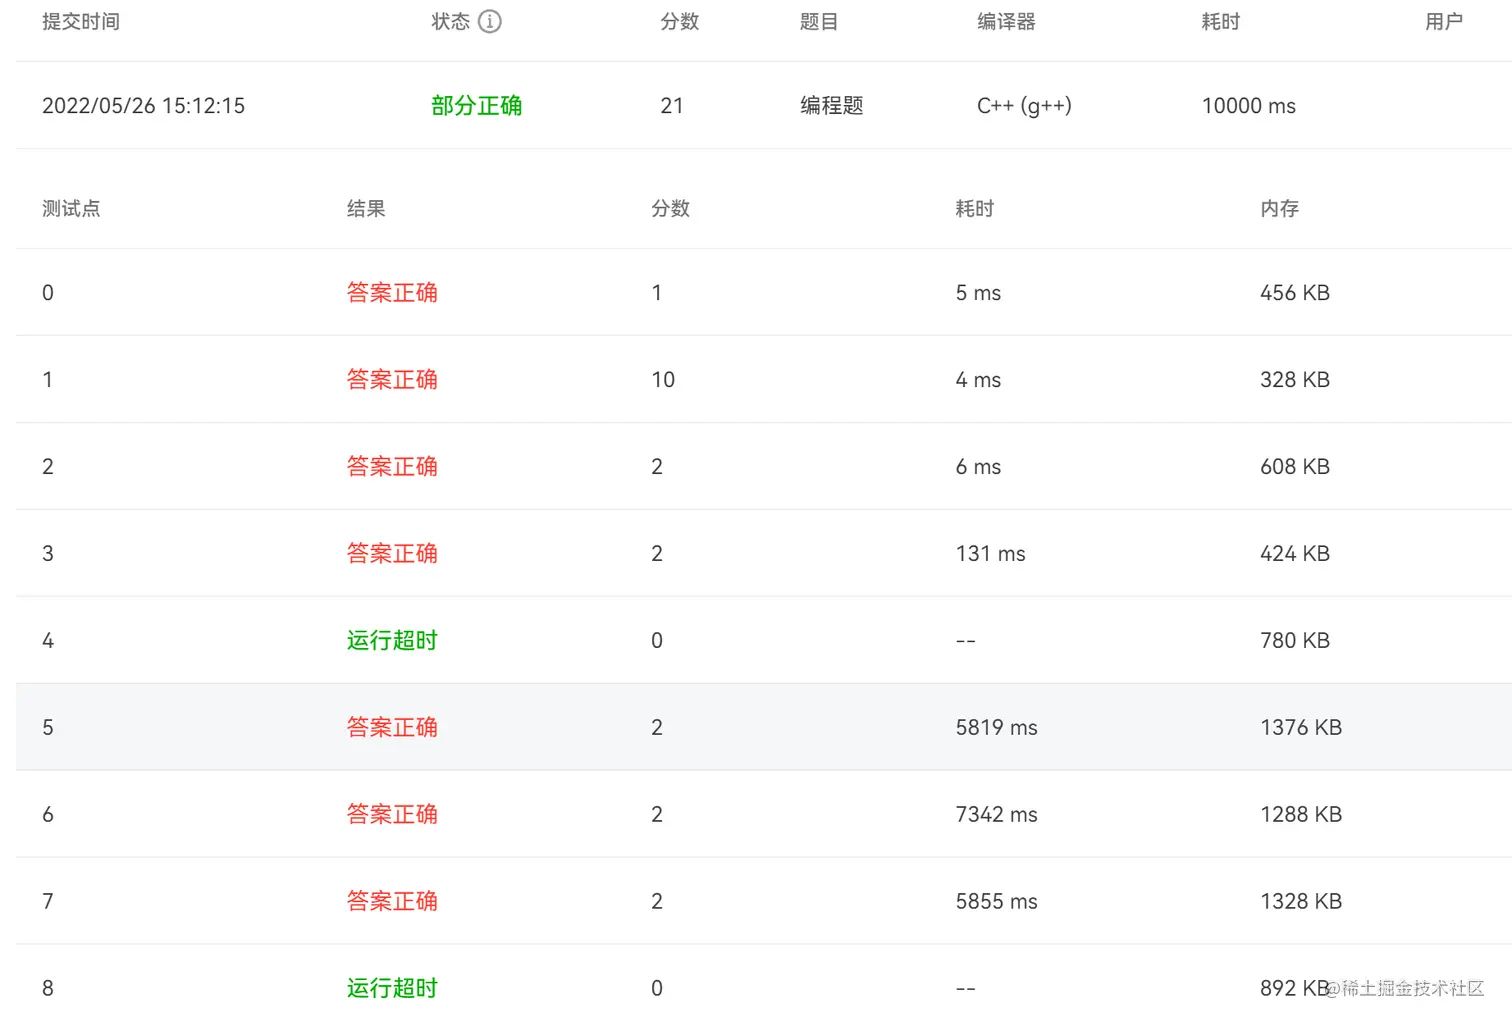Click the 部分正确 status text
Image resolution: width=1512 pixels, height=1026 pixels.
pyautogui.click(x=476, y=105)
